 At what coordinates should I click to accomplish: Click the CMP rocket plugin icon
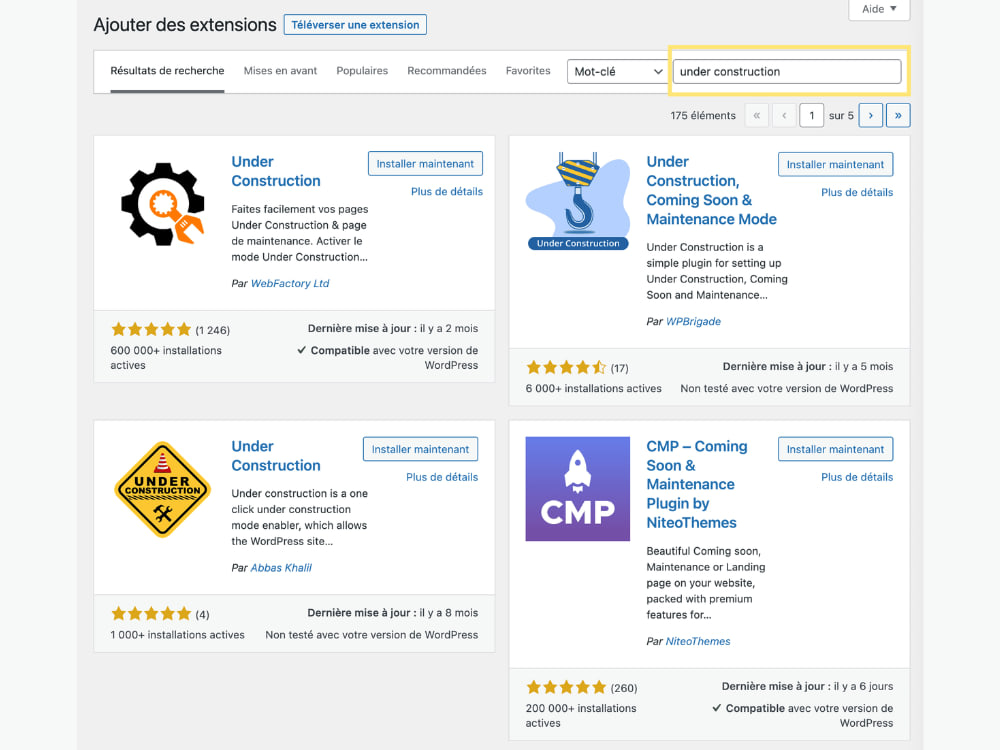[578, 489]
